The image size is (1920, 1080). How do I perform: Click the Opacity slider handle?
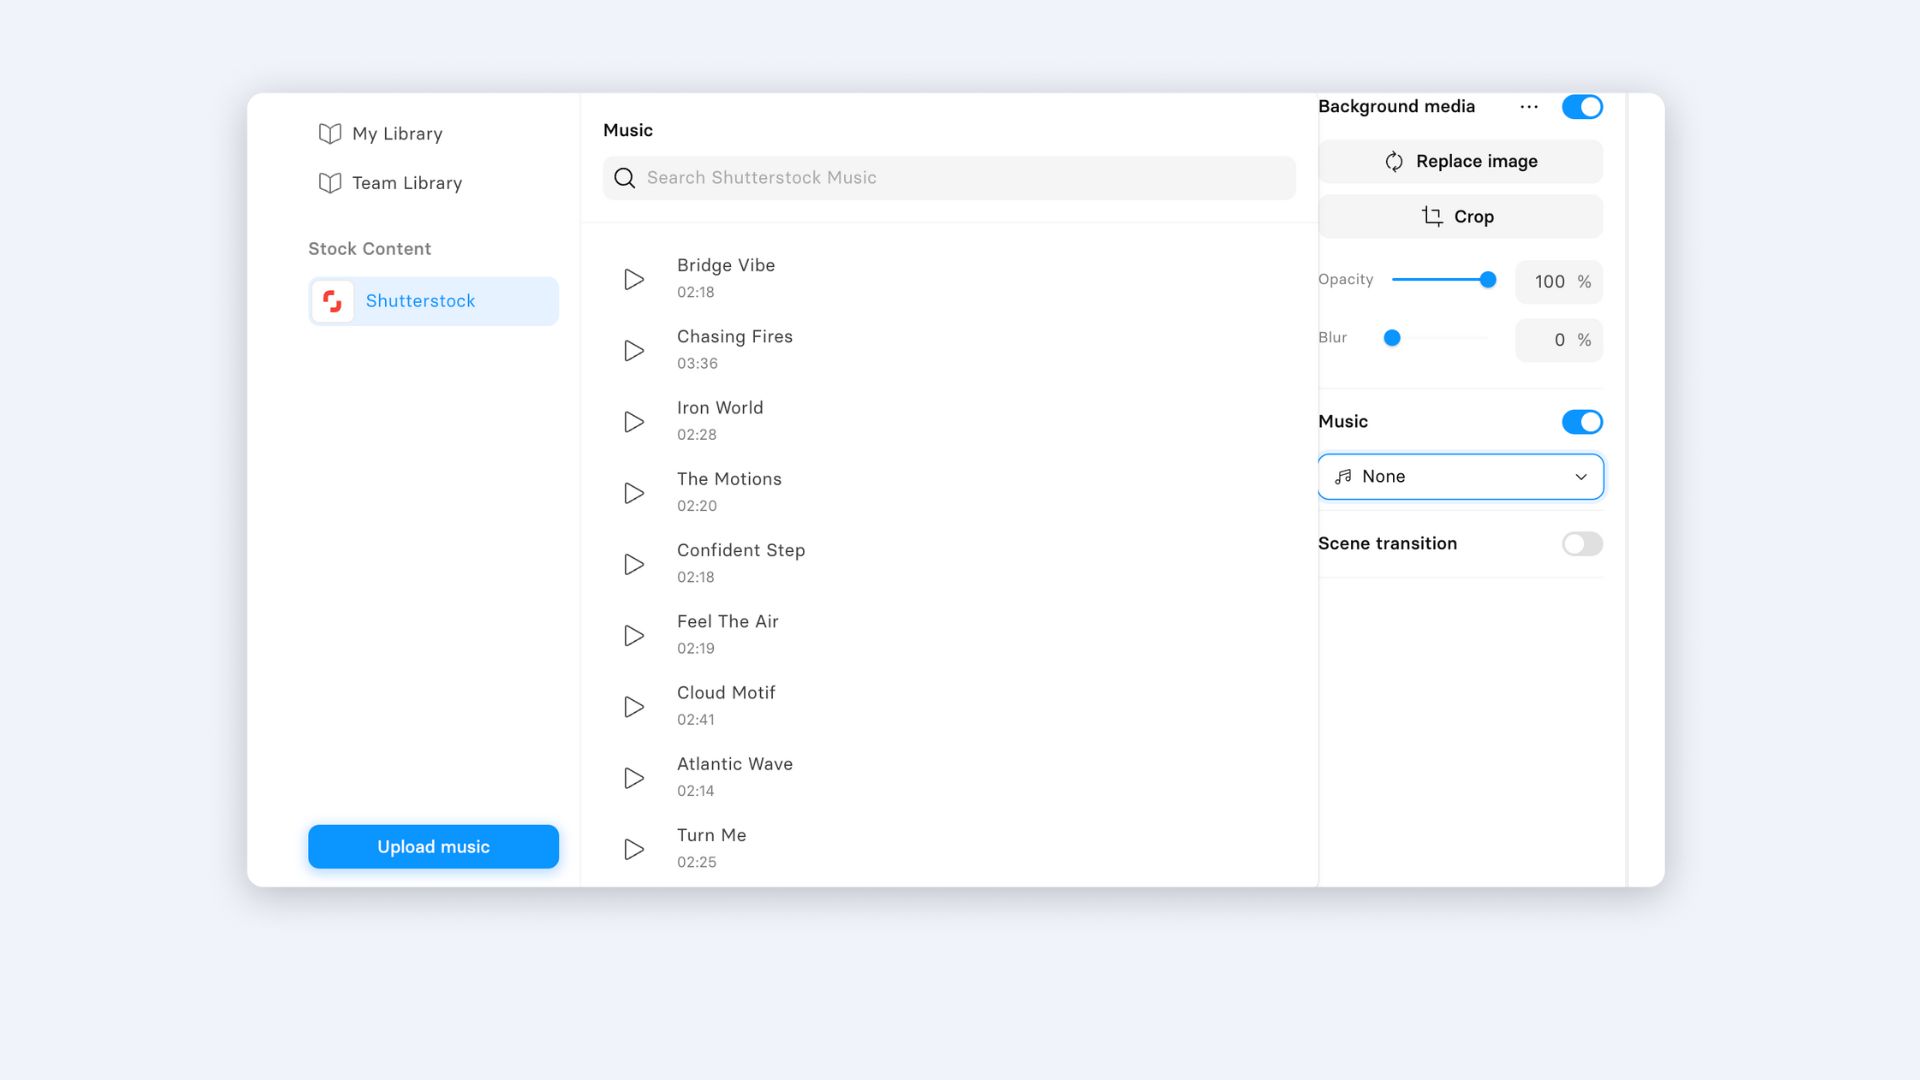(1488, 280)
